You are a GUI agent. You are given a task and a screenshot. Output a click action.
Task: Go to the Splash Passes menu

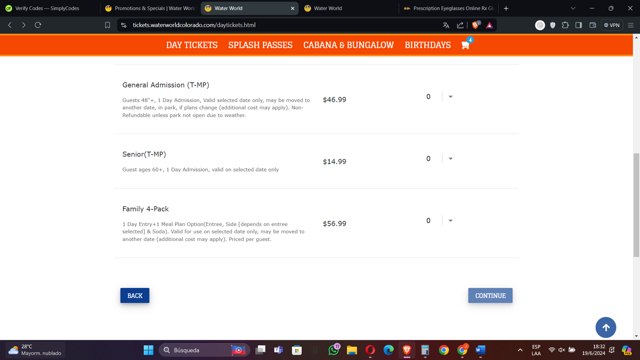[260, 45]
